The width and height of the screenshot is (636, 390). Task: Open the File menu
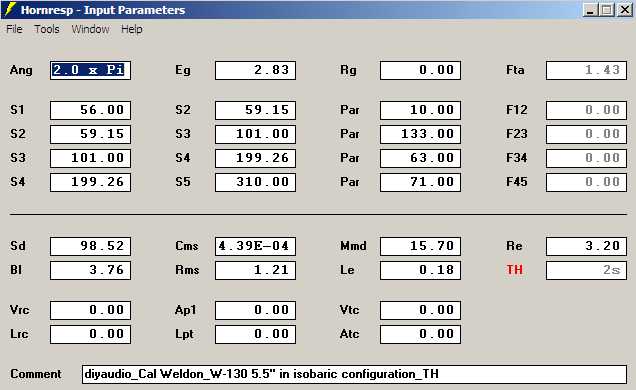pyautogui.click(x=14, y=29)
